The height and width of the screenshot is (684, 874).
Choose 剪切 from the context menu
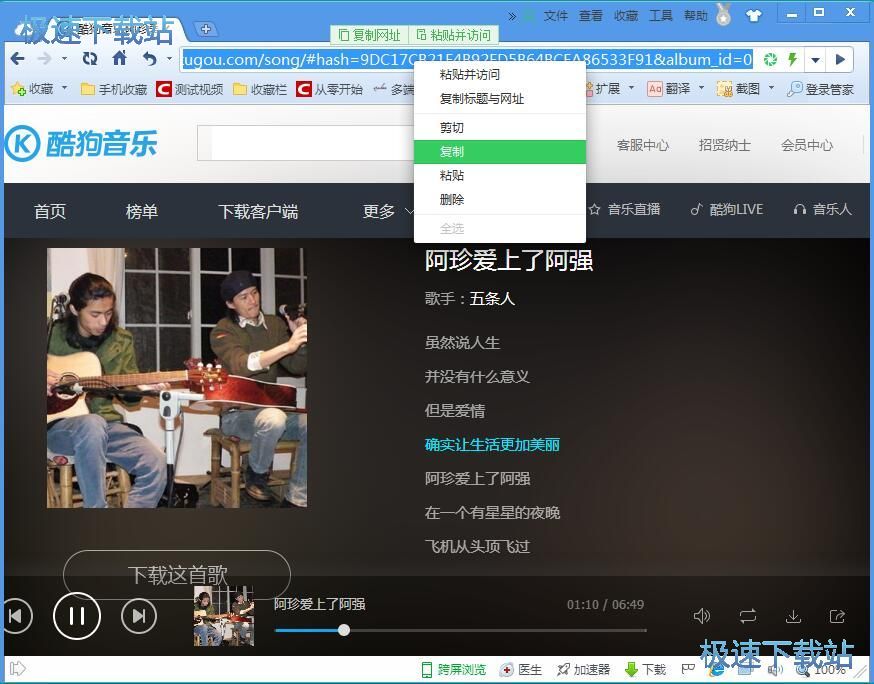point(499,128)
